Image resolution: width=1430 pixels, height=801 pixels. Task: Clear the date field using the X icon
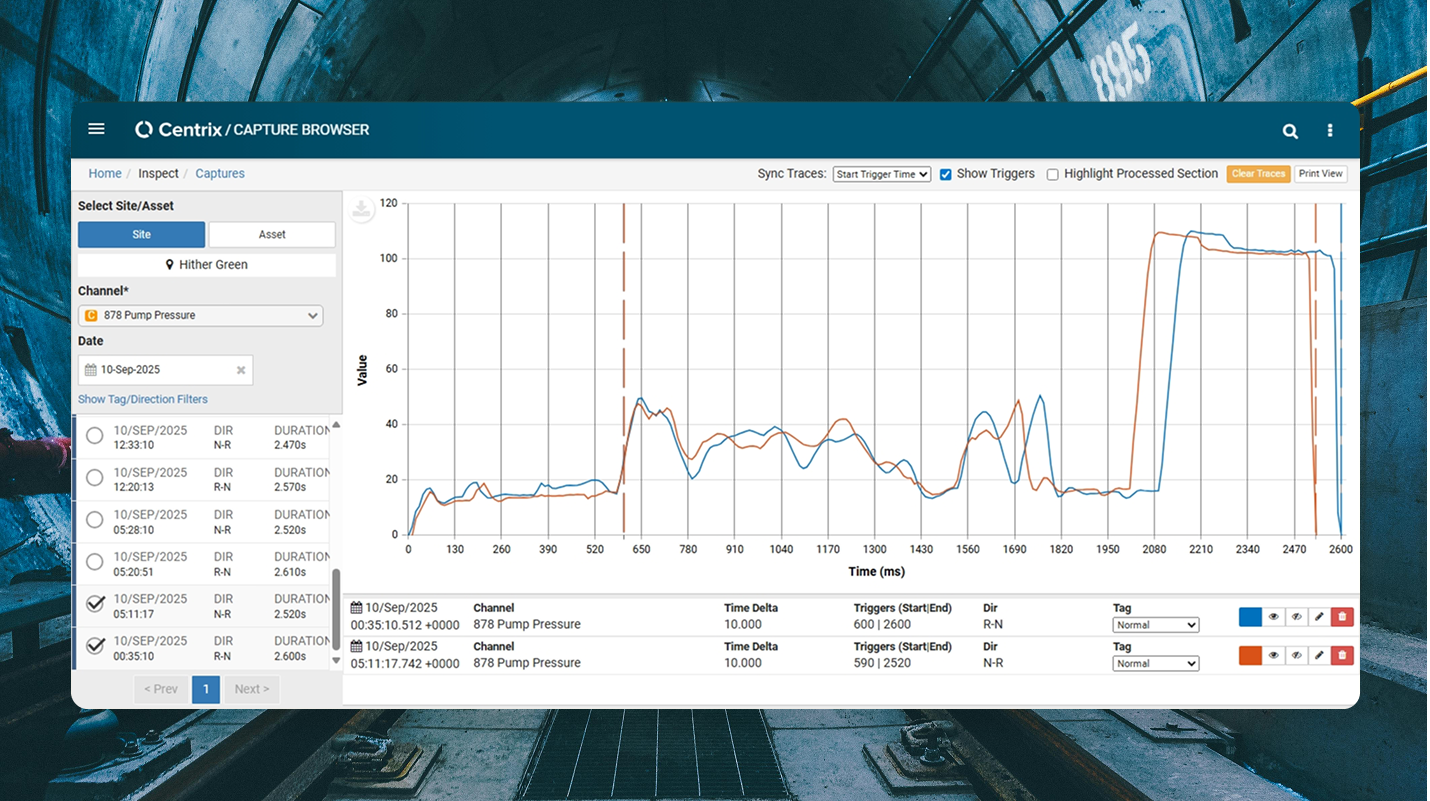pyautogui.click(x=240, y=370)
